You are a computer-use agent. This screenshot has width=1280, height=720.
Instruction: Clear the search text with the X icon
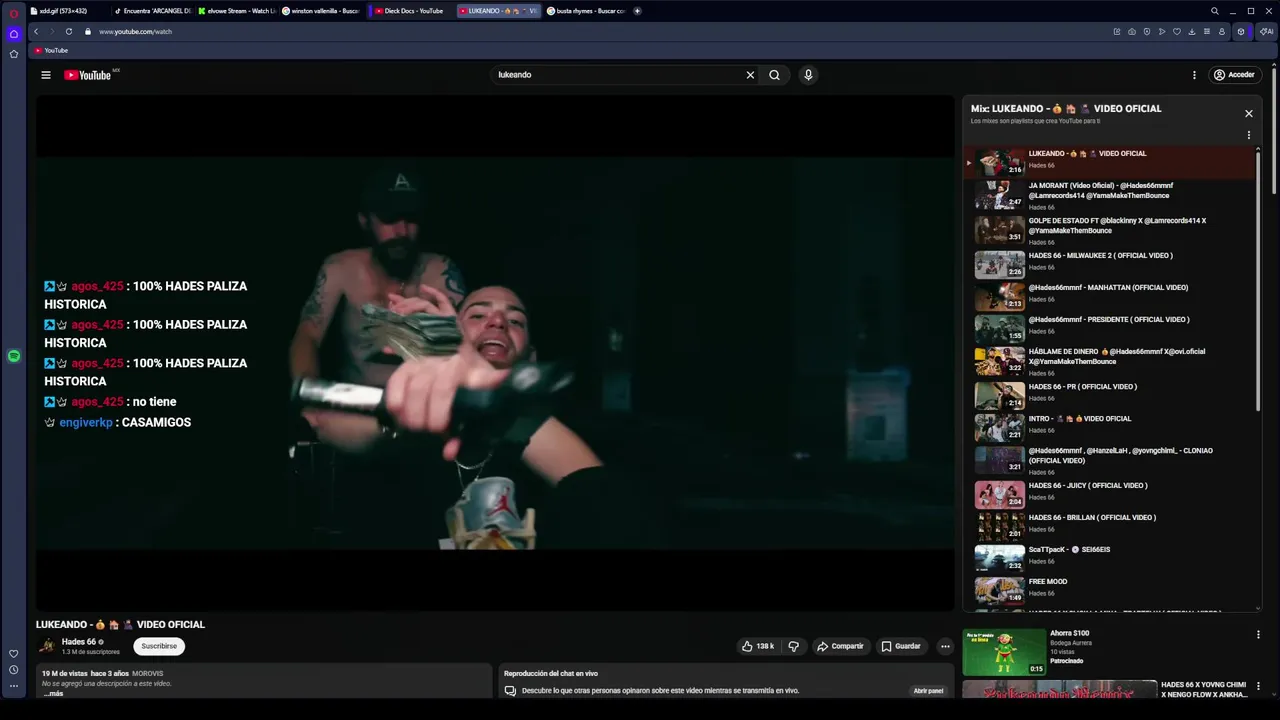(750, 75)
